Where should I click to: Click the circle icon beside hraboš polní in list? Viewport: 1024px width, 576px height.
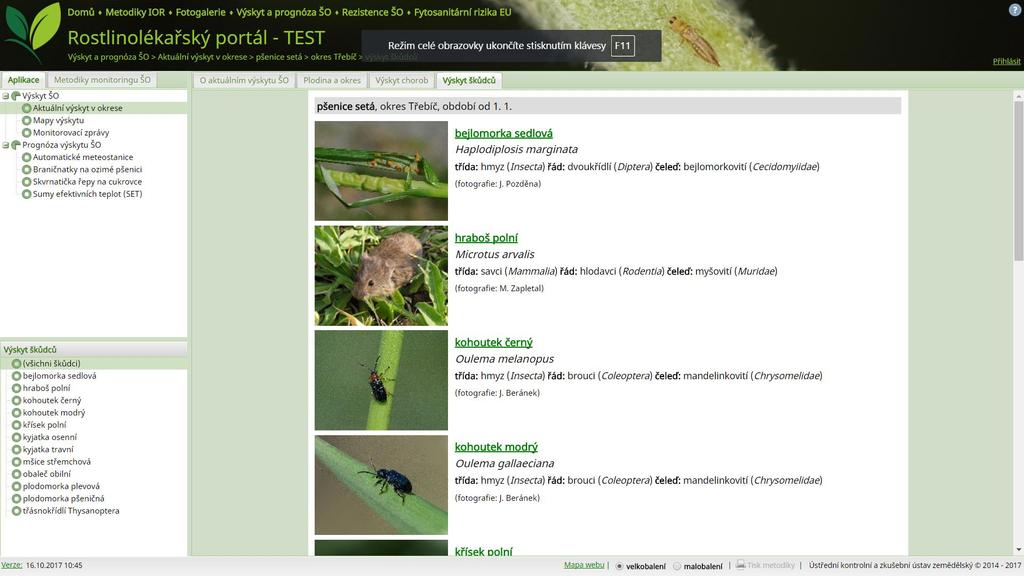(x=16, y=388)
